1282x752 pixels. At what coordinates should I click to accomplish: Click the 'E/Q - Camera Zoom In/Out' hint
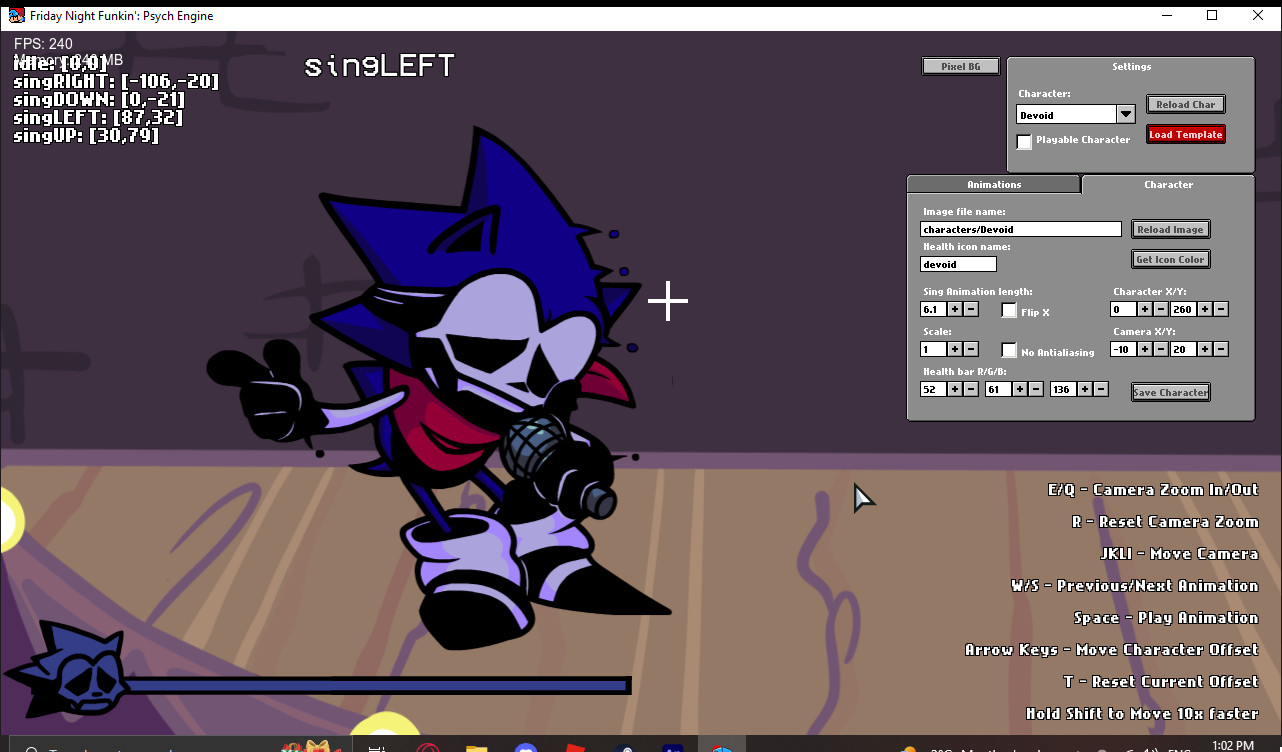1153,490
